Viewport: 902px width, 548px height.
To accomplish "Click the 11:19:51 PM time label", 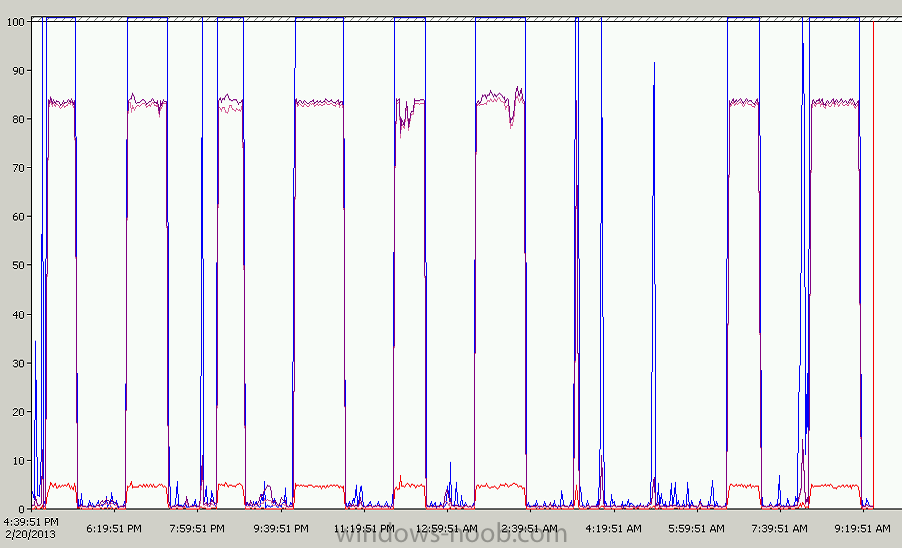I will tap(364, 528).
